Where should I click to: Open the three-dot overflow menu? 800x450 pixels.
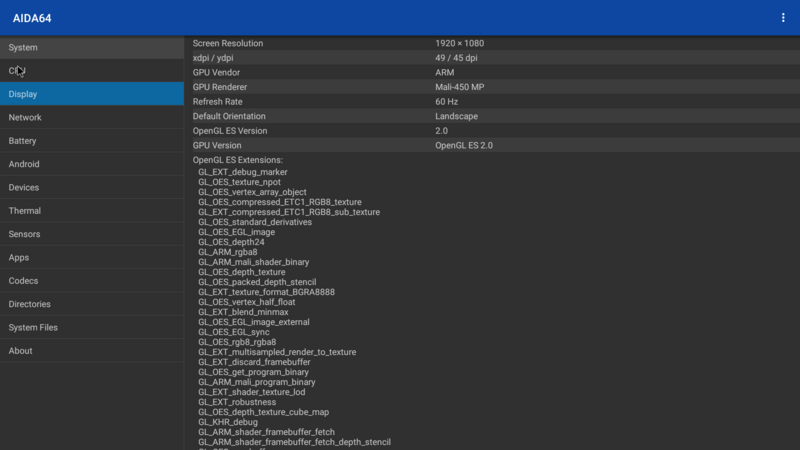tap(783, 18)
